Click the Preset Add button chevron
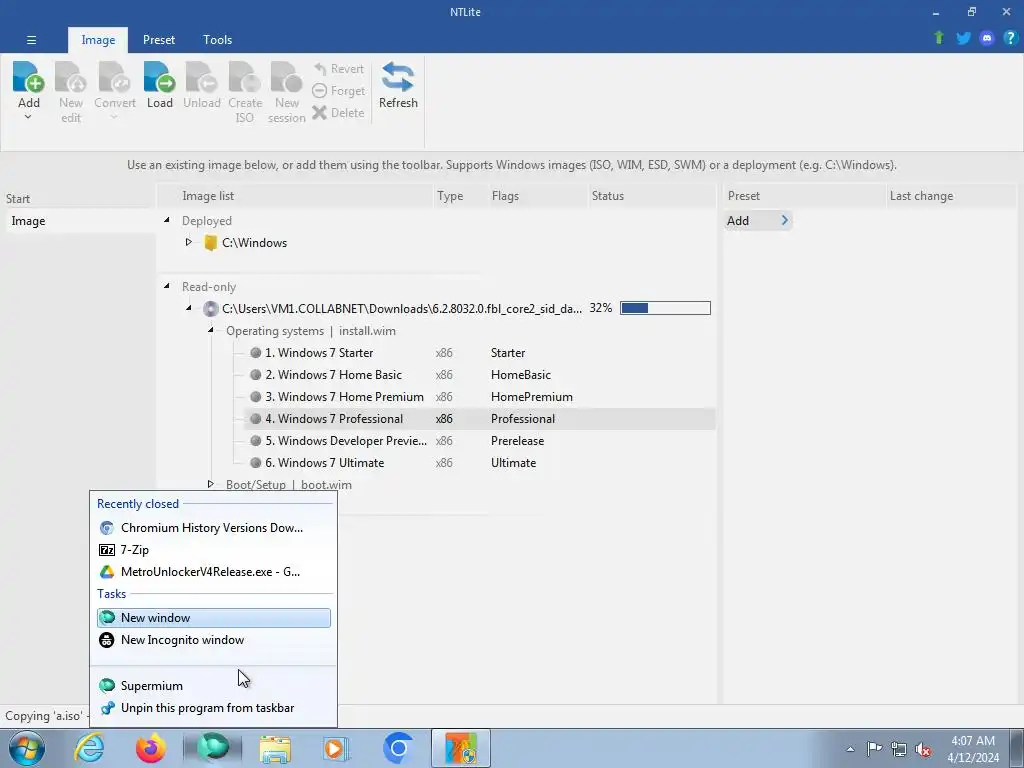 (784, 221)
